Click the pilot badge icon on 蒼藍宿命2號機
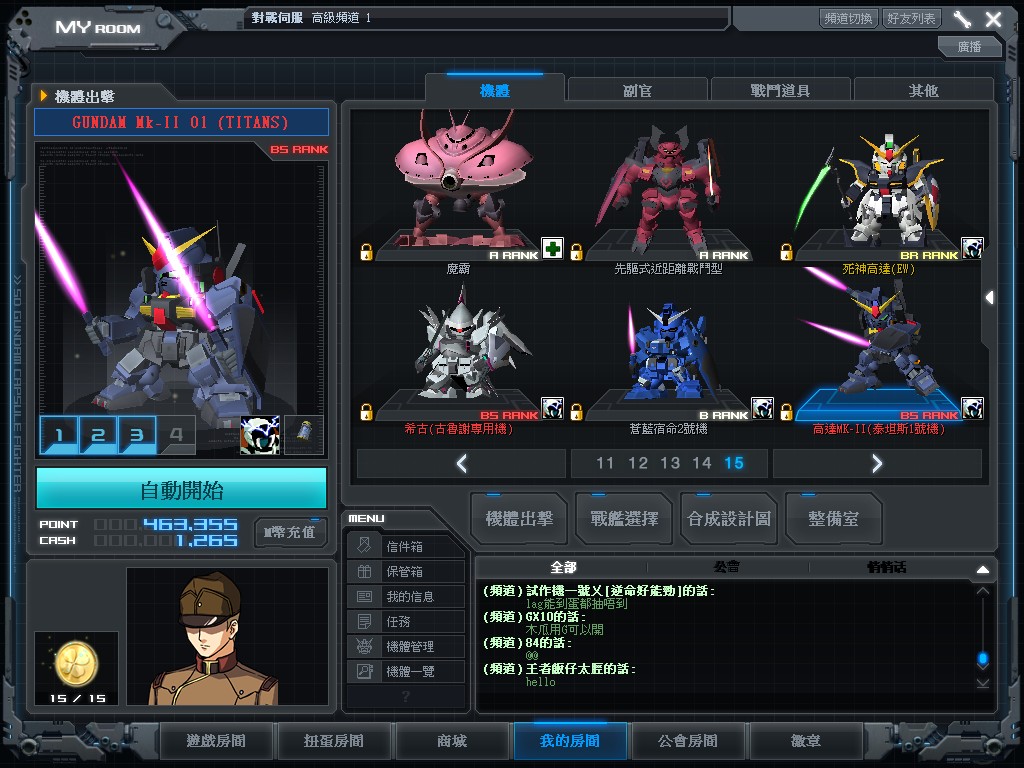The width and height of the screenshot is (1024, 768). coord(762,409)
